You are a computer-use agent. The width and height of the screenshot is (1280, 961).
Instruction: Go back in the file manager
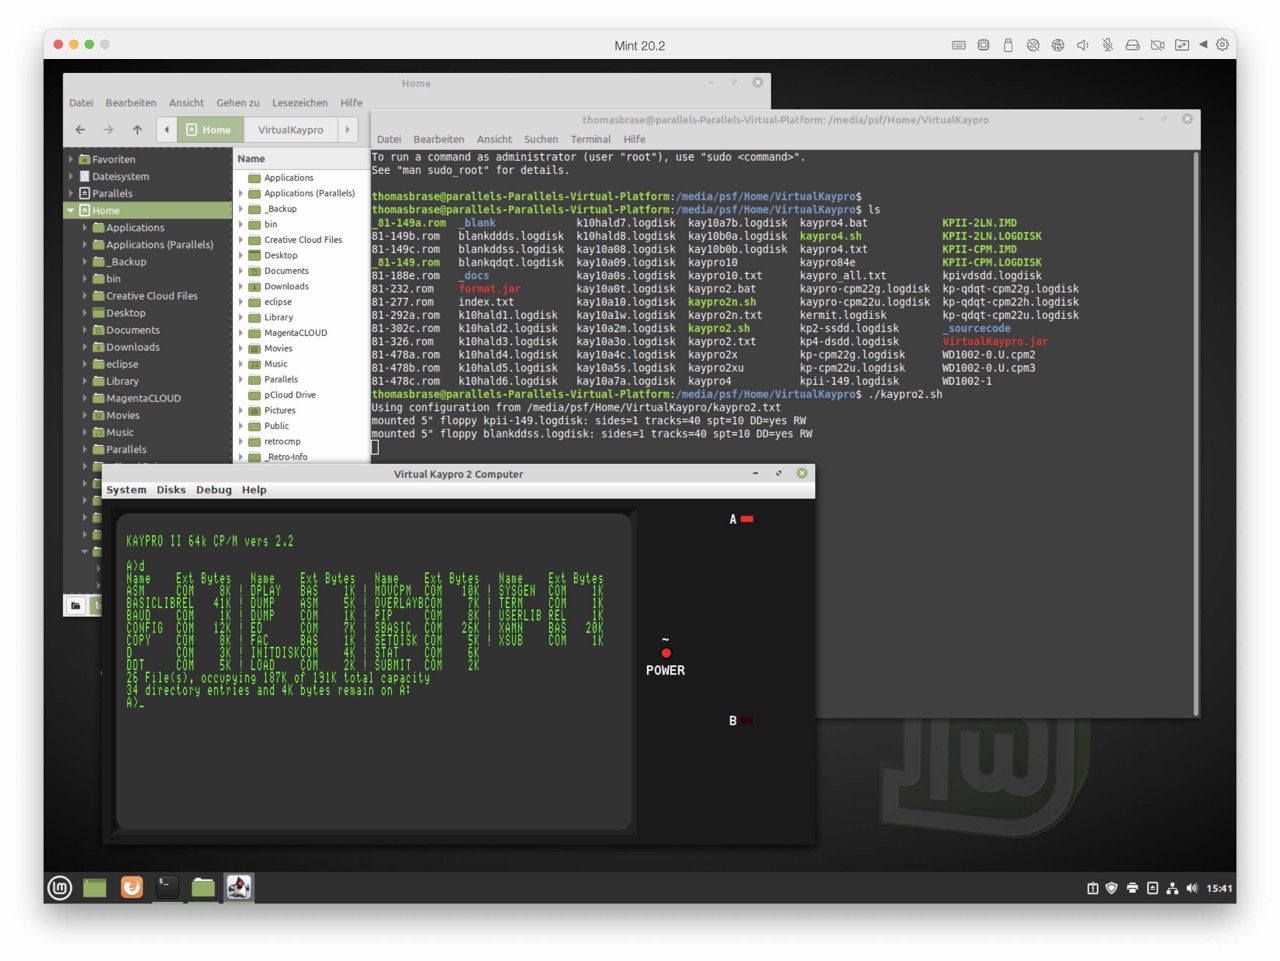(80, 130)
